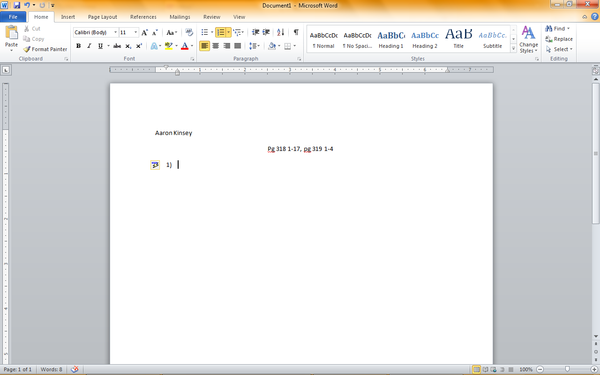Toggle numbered list formatting
Image resolution: width=600 pixels, height=375 pixels.
coord(220,32)
